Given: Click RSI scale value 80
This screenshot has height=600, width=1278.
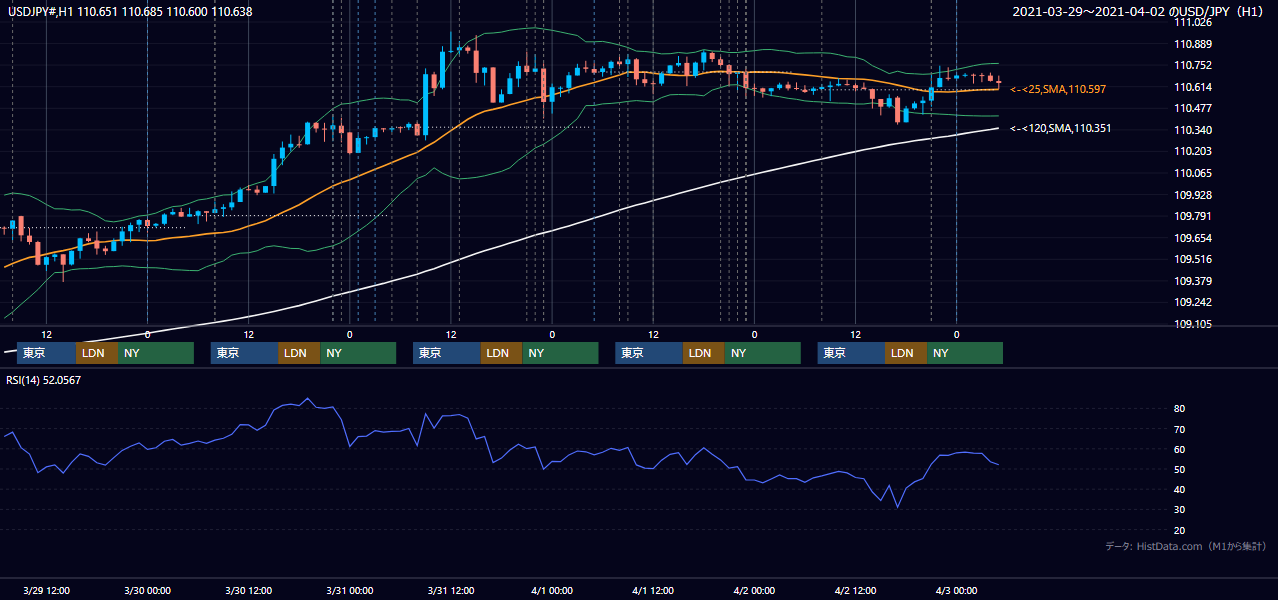Looking at the screenshot, I should pyautogui.click(x=1180, y=409).
